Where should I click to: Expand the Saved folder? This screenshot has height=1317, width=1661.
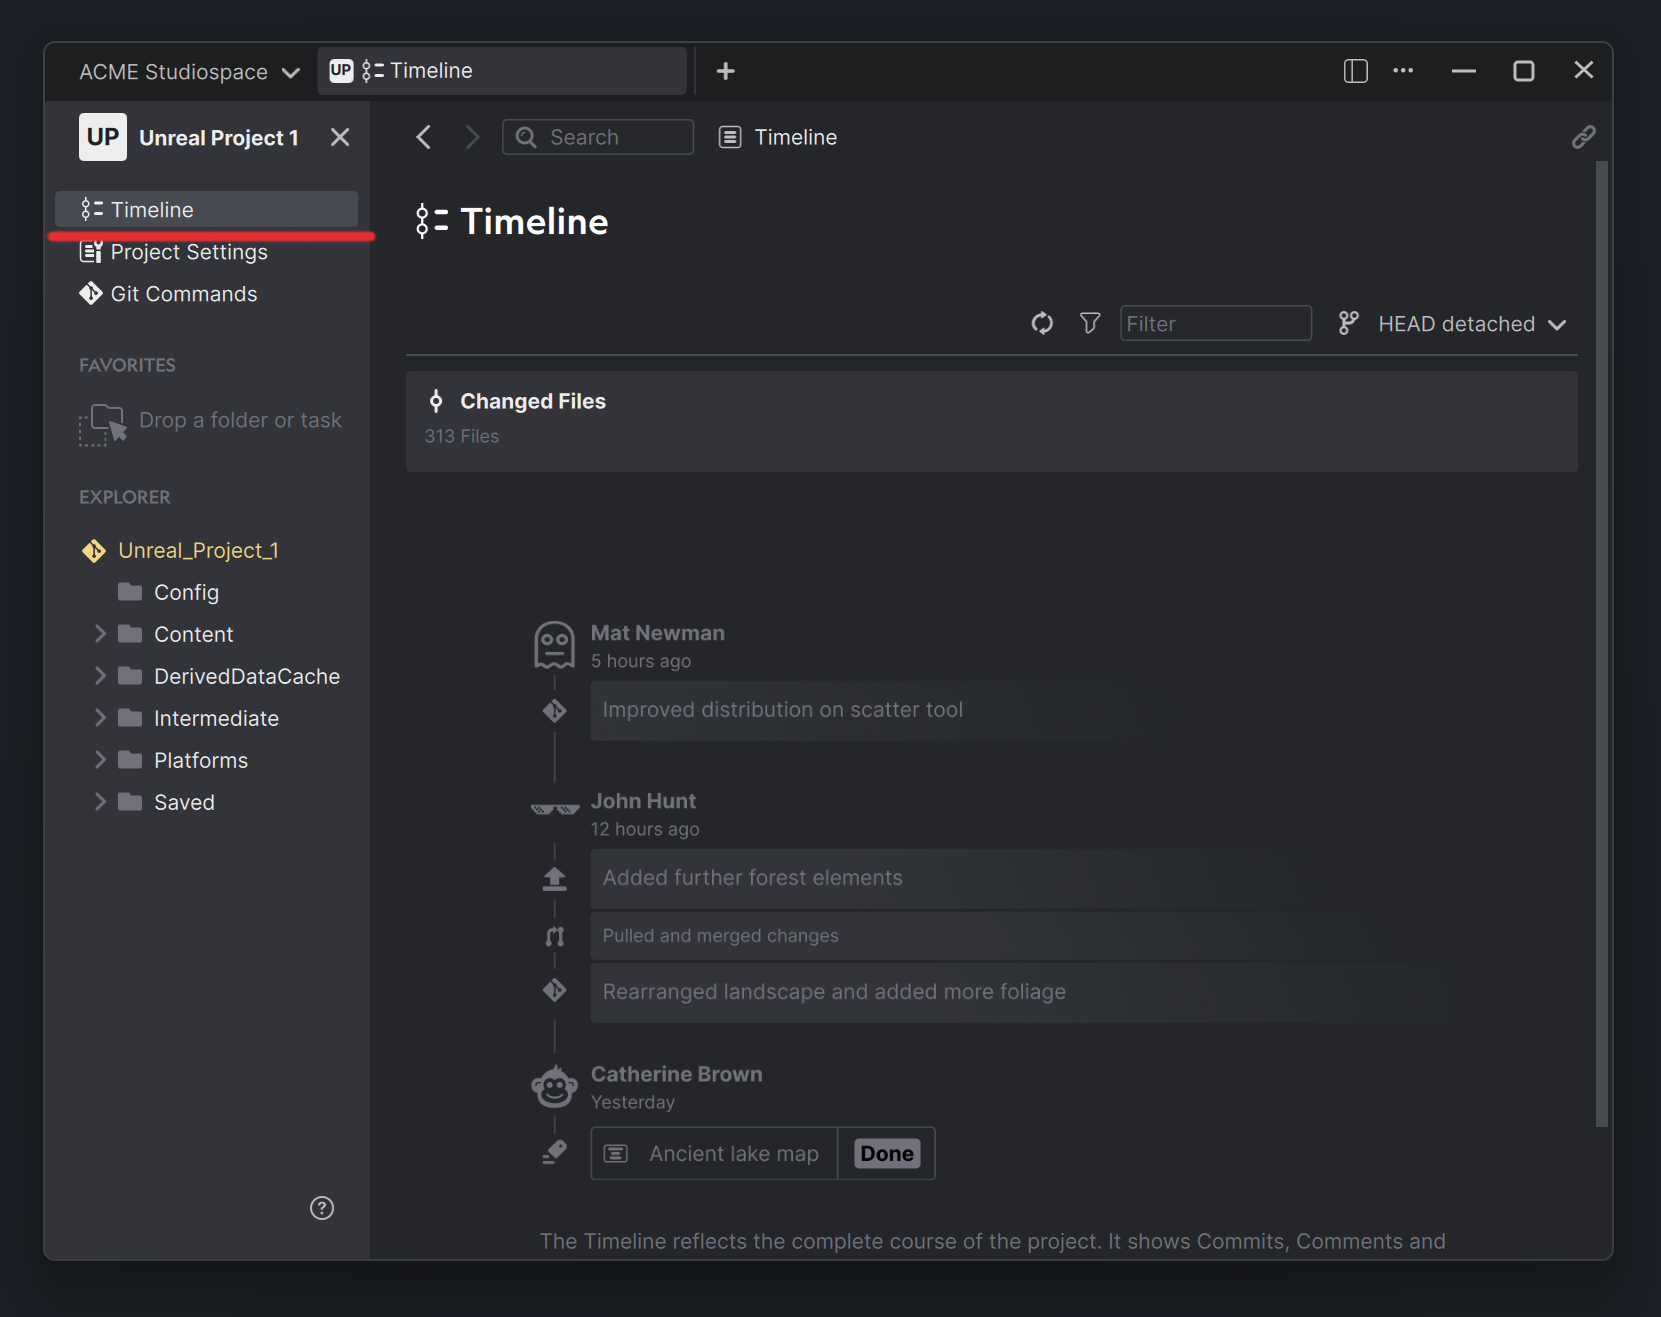click(x=99, y=801)
